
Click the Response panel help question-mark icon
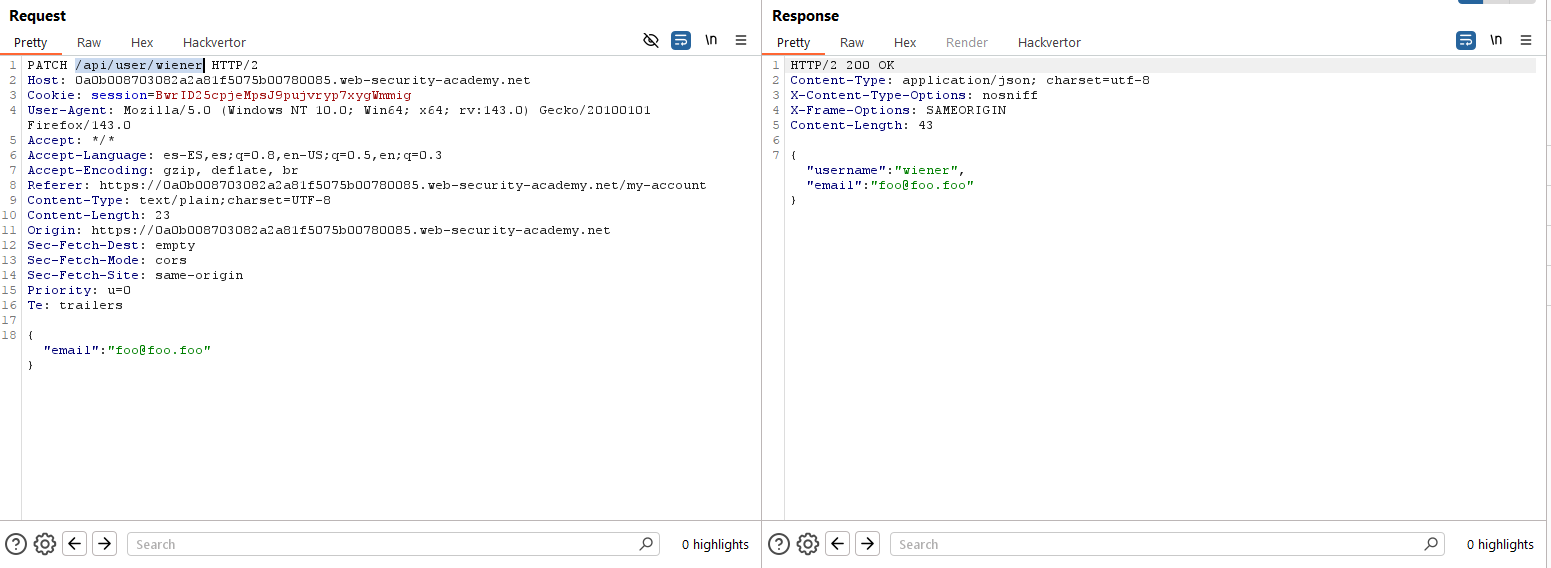779,544
